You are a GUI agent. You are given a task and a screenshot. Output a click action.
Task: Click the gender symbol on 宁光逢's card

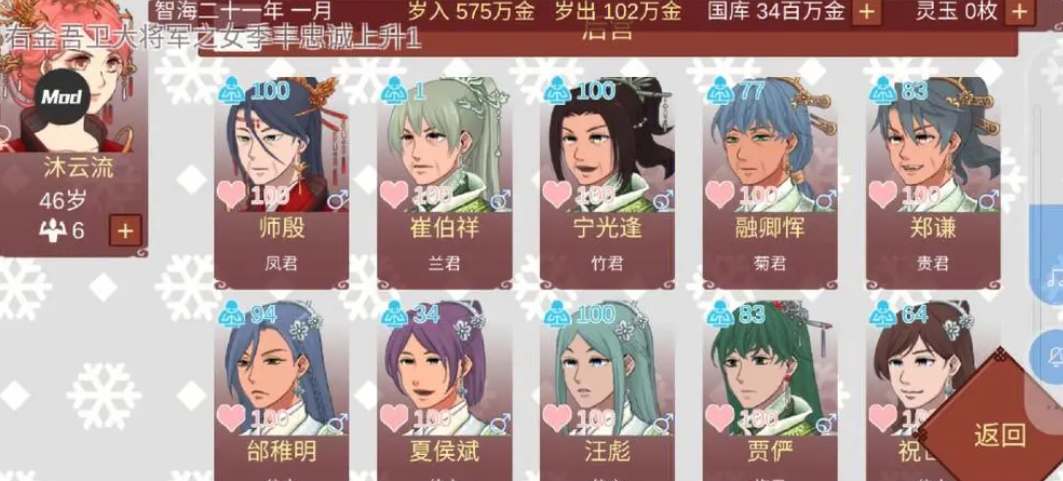[x=662, y=200]
